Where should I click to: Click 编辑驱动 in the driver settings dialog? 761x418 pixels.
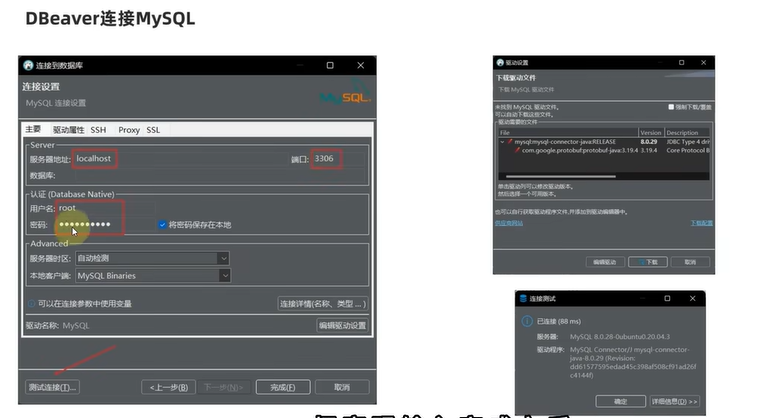coord(604,262)
